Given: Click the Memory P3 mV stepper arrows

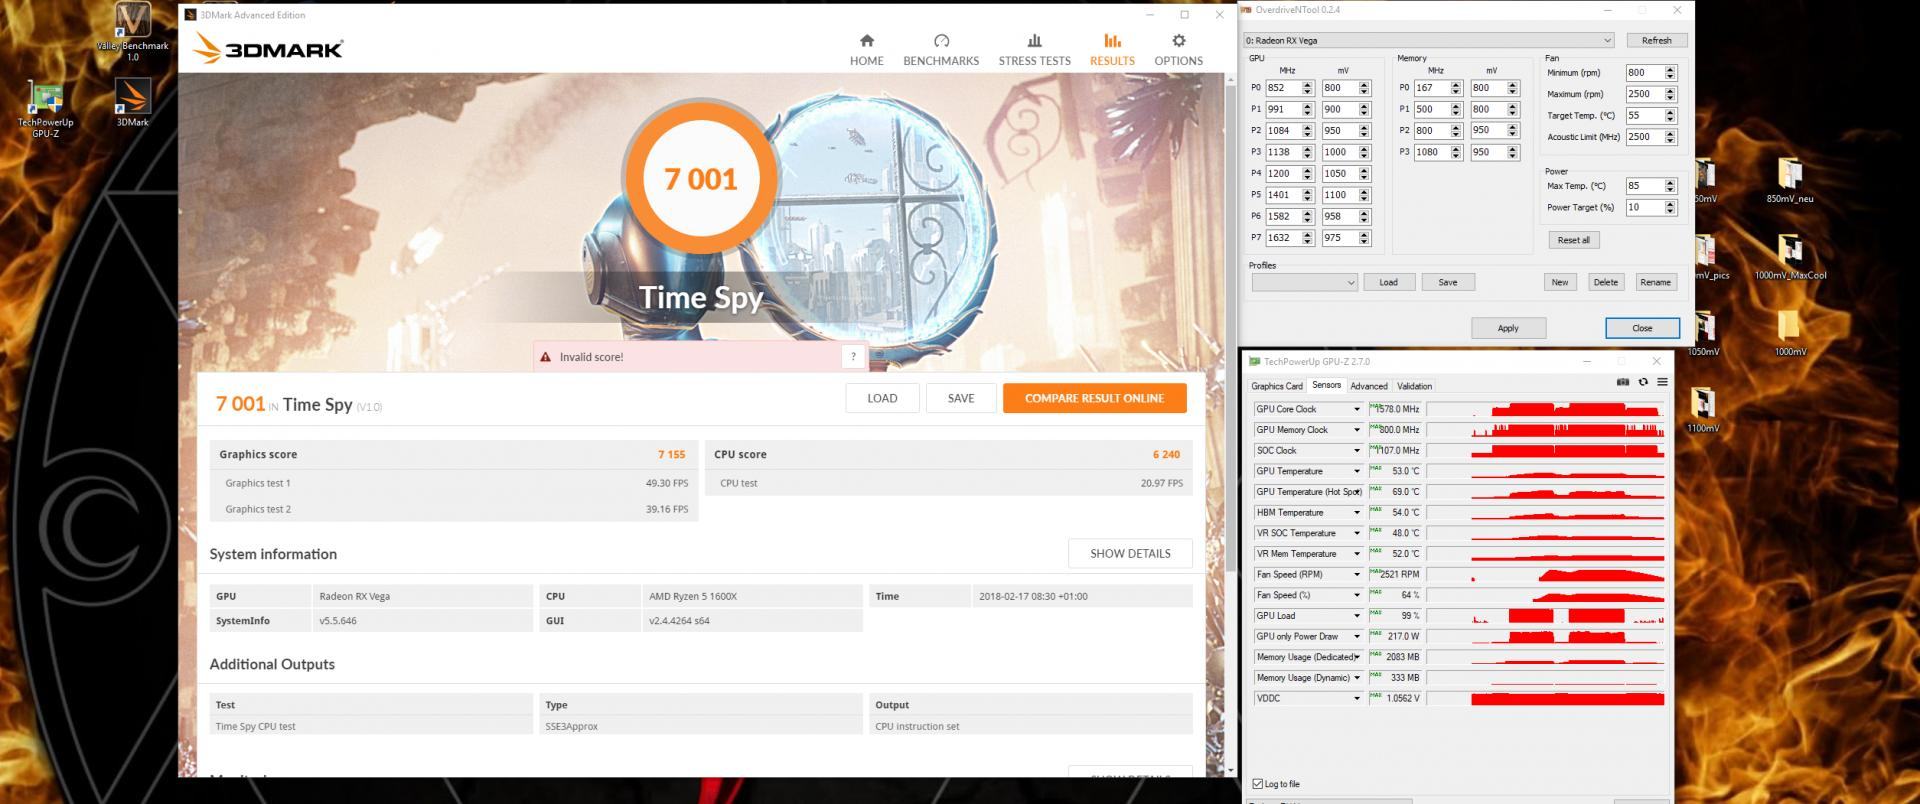Looking at the screenshot, I should pos(1512,152).
